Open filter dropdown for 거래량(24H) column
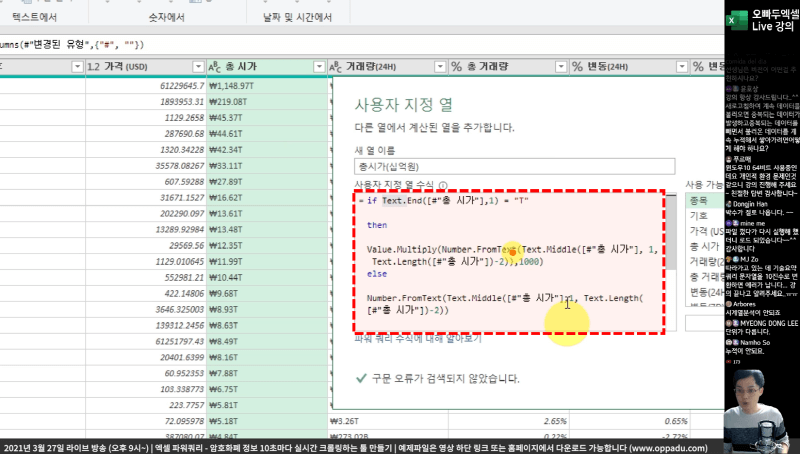800x454 pixels. pos(436,66)
